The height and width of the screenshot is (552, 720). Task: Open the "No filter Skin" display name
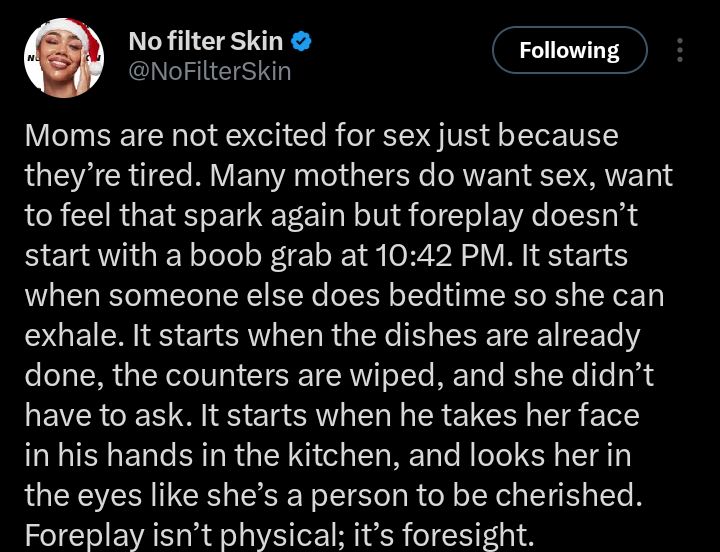206,42
